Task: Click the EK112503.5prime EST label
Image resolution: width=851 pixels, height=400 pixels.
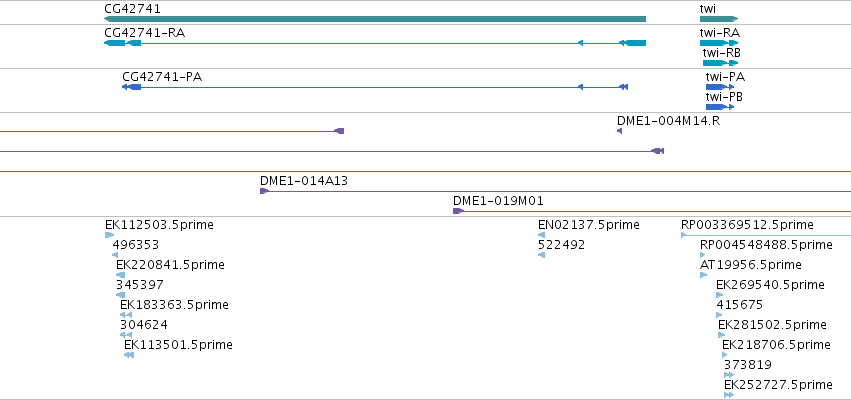Action: [160, 225]
